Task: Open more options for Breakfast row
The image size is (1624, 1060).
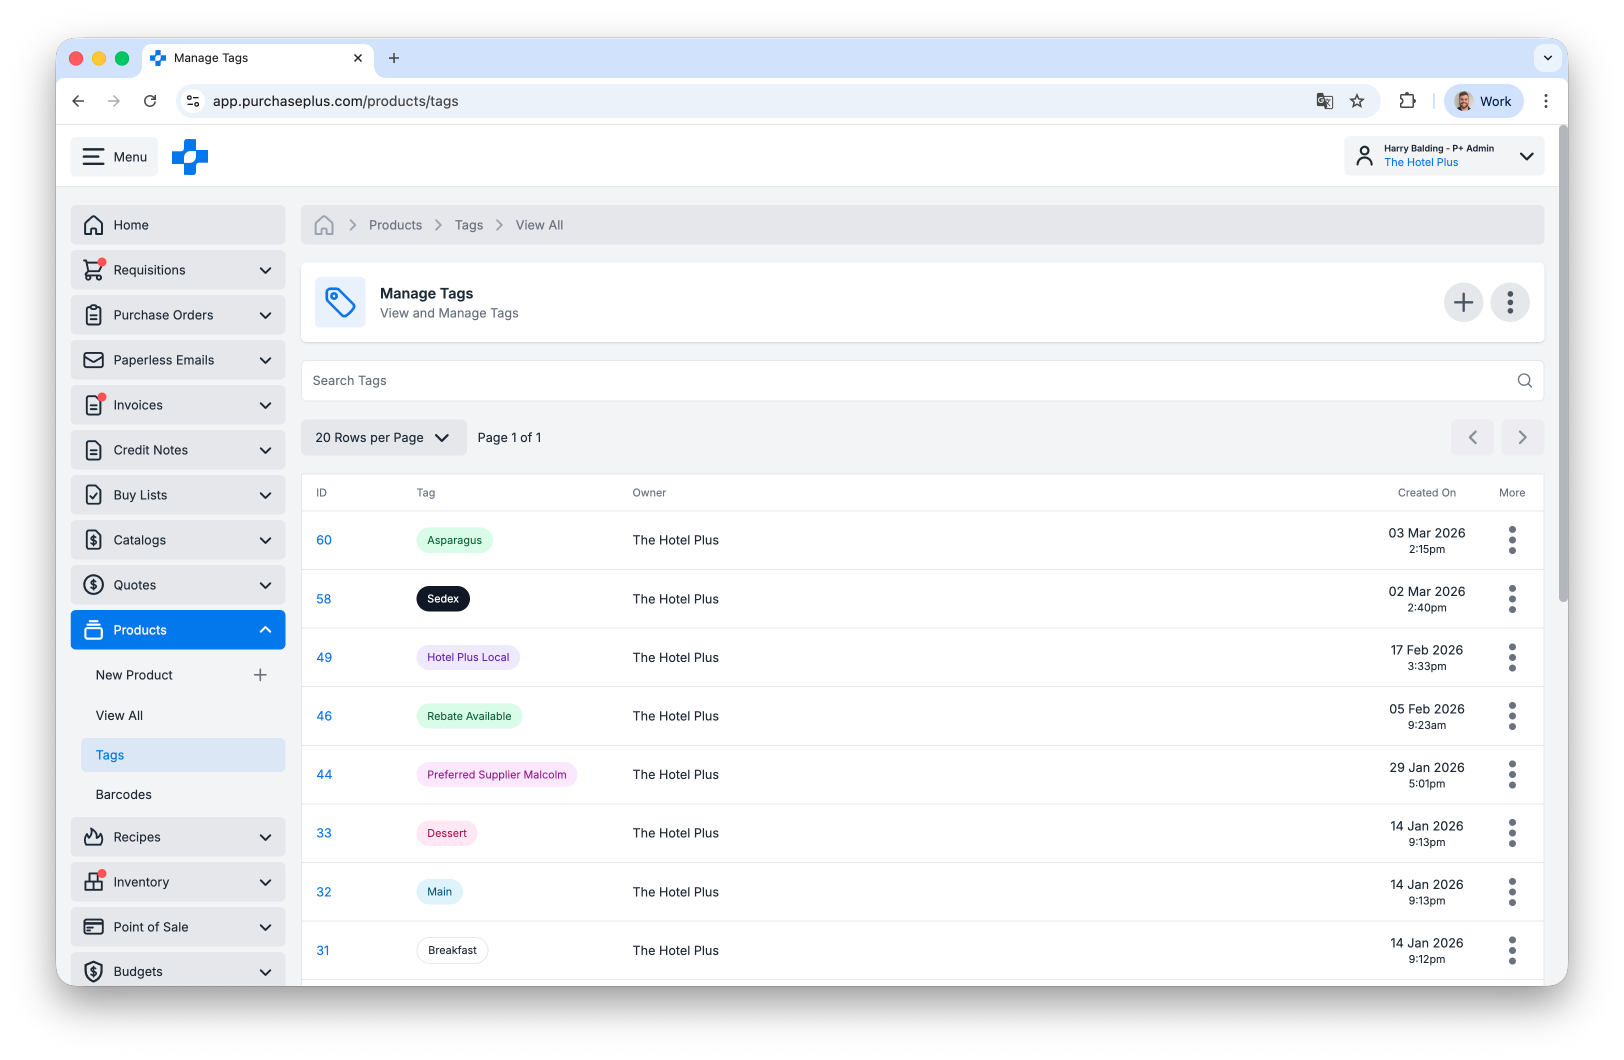Action: tap(1512, 951)
